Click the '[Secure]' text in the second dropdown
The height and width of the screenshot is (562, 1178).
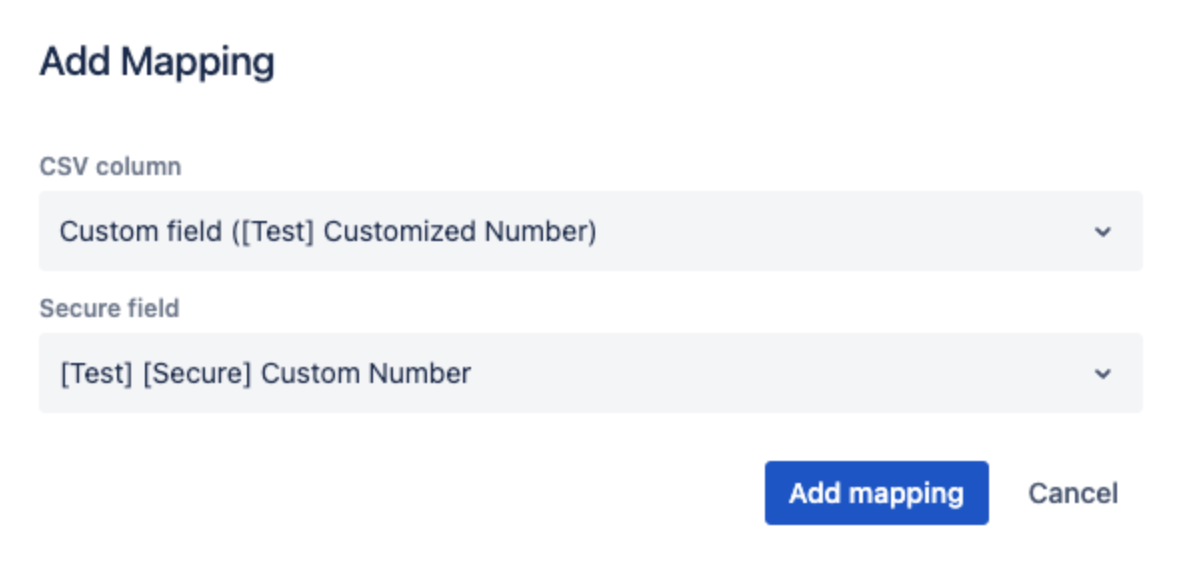tap(197, 374)
